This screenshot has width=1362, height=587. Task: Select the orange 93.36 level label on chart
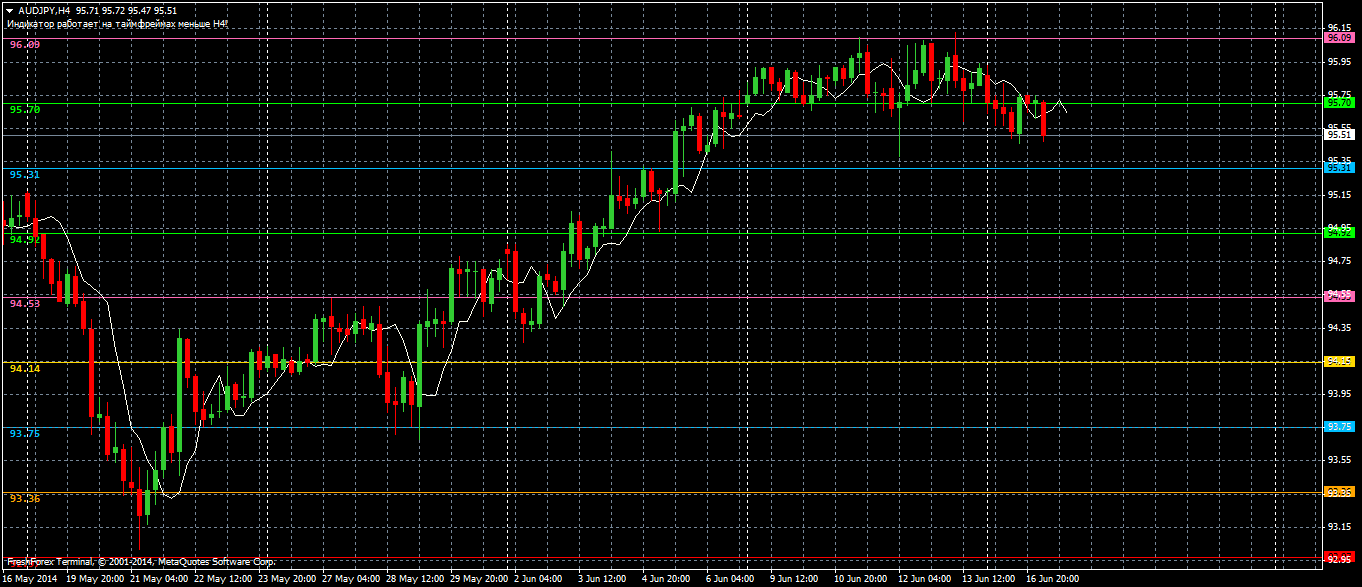coord(25,498)
